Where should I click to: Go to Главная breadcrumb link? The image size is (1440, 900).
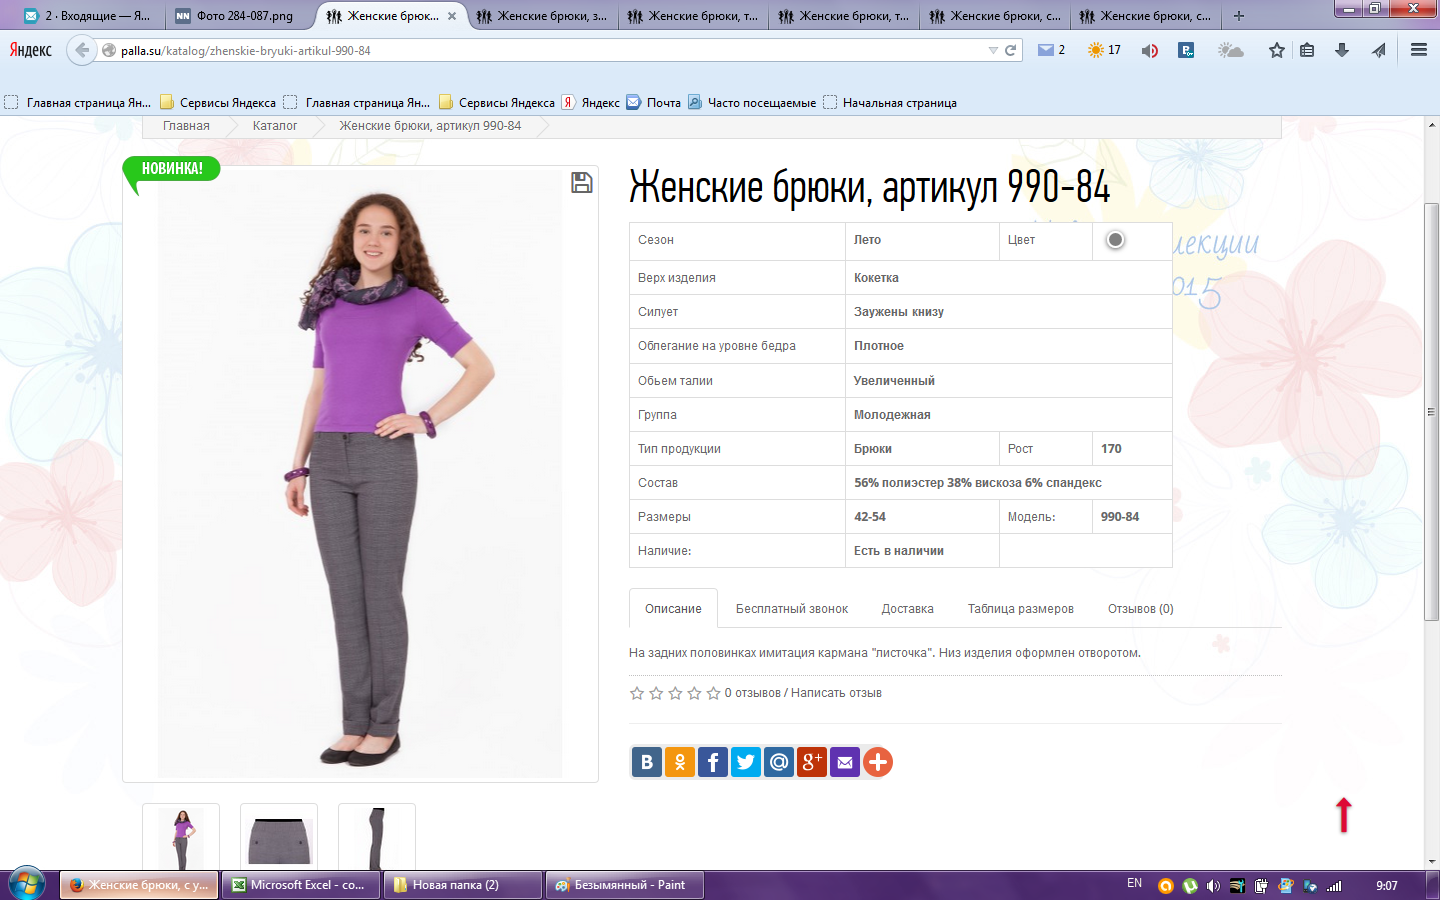[x=186, y=126]
